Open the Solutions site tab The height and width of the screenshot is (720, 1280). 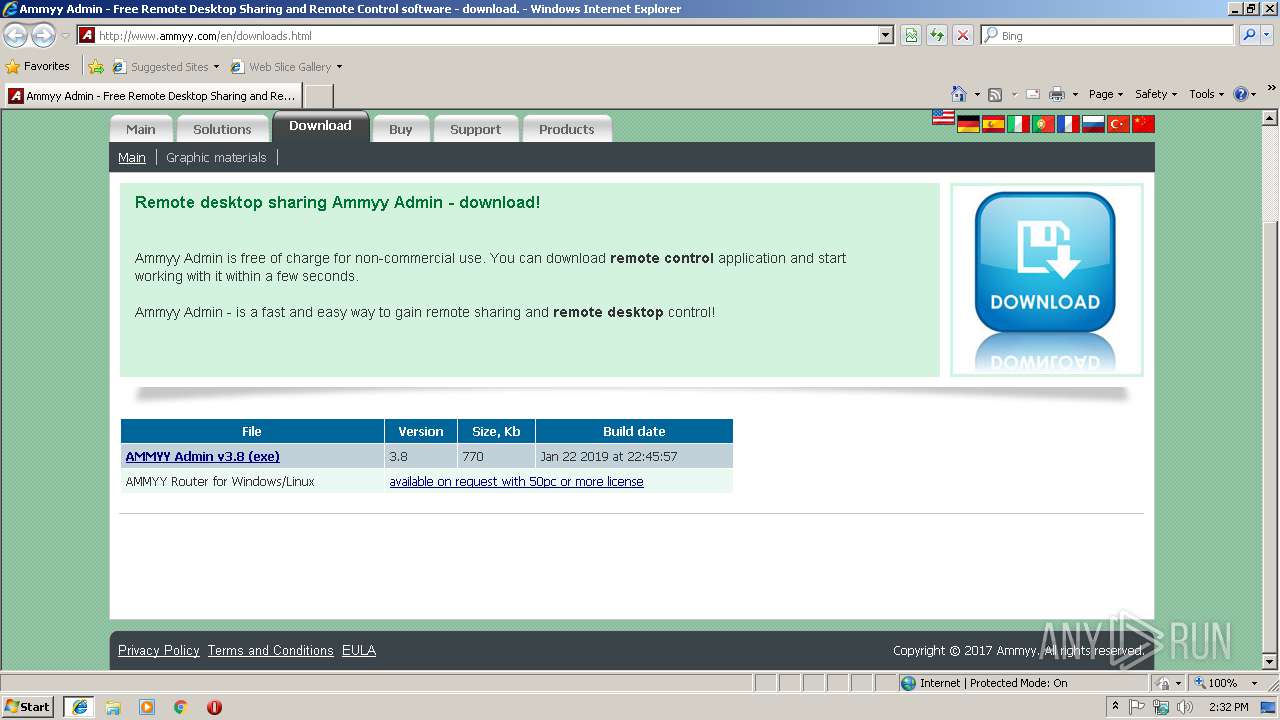point(222,129)
